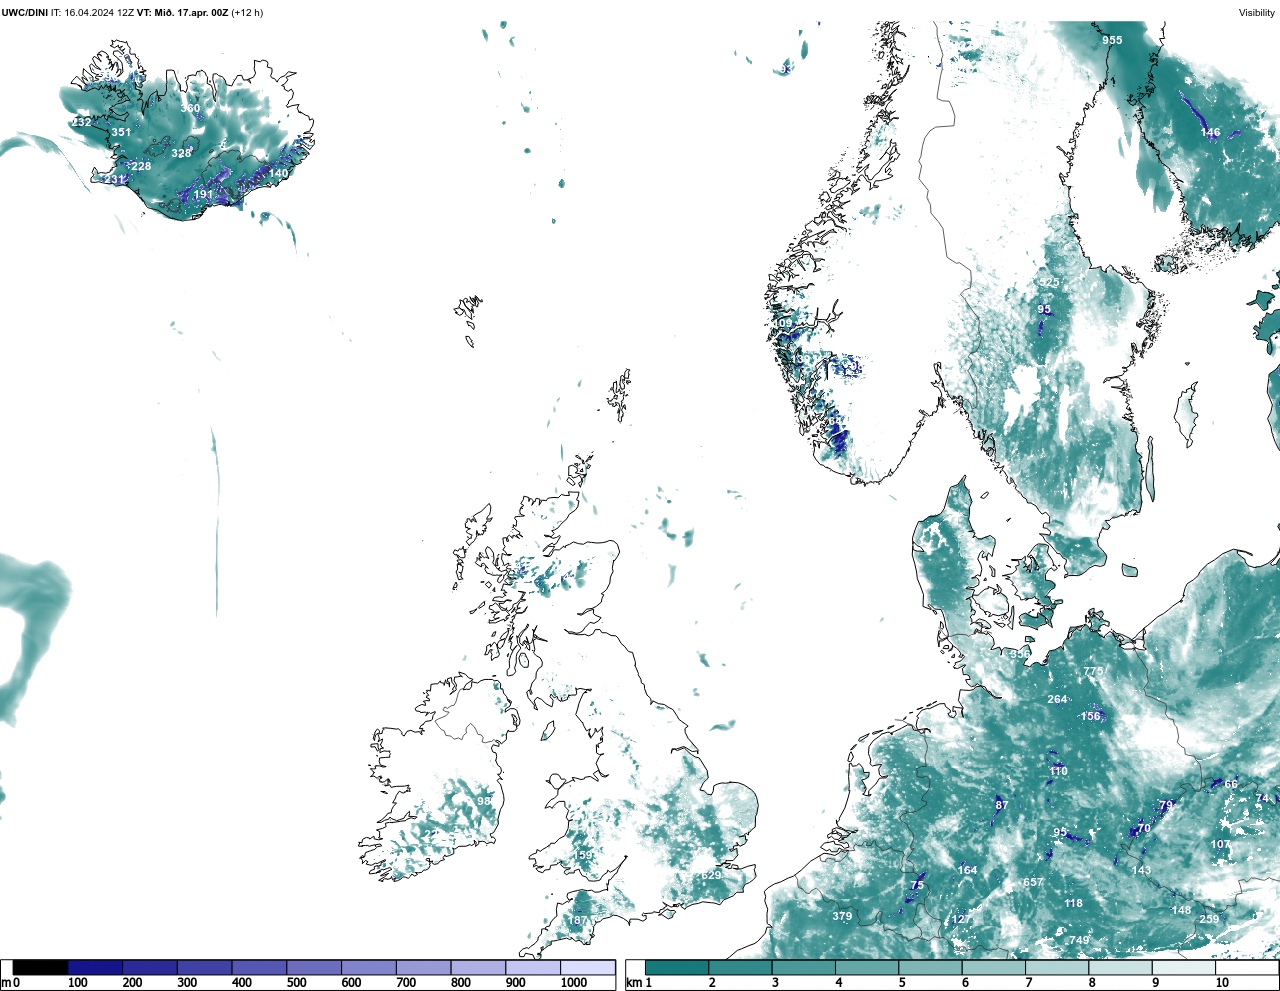Click the '232' value in west Iceland
This screenshot has width=1280, height=991.
point(81,123)
